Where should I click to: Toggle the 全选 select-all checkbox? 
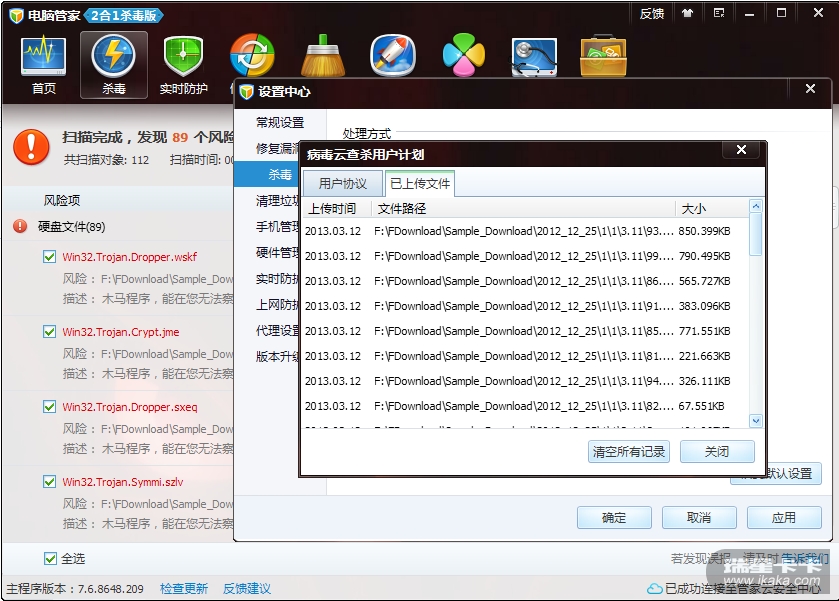50,559
